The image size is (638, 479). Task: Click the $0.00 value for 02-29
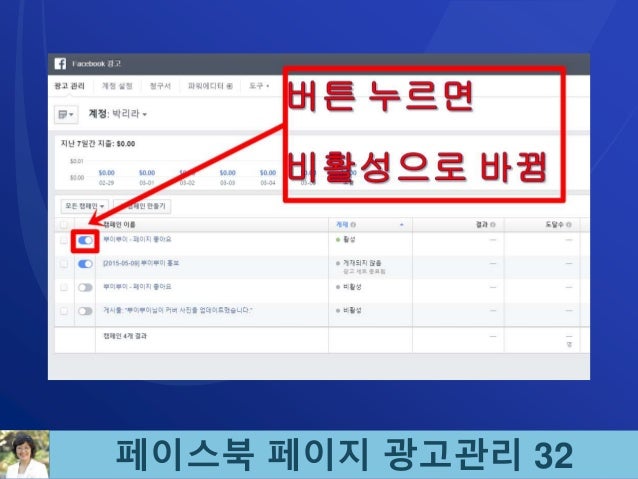coord(107,173)
